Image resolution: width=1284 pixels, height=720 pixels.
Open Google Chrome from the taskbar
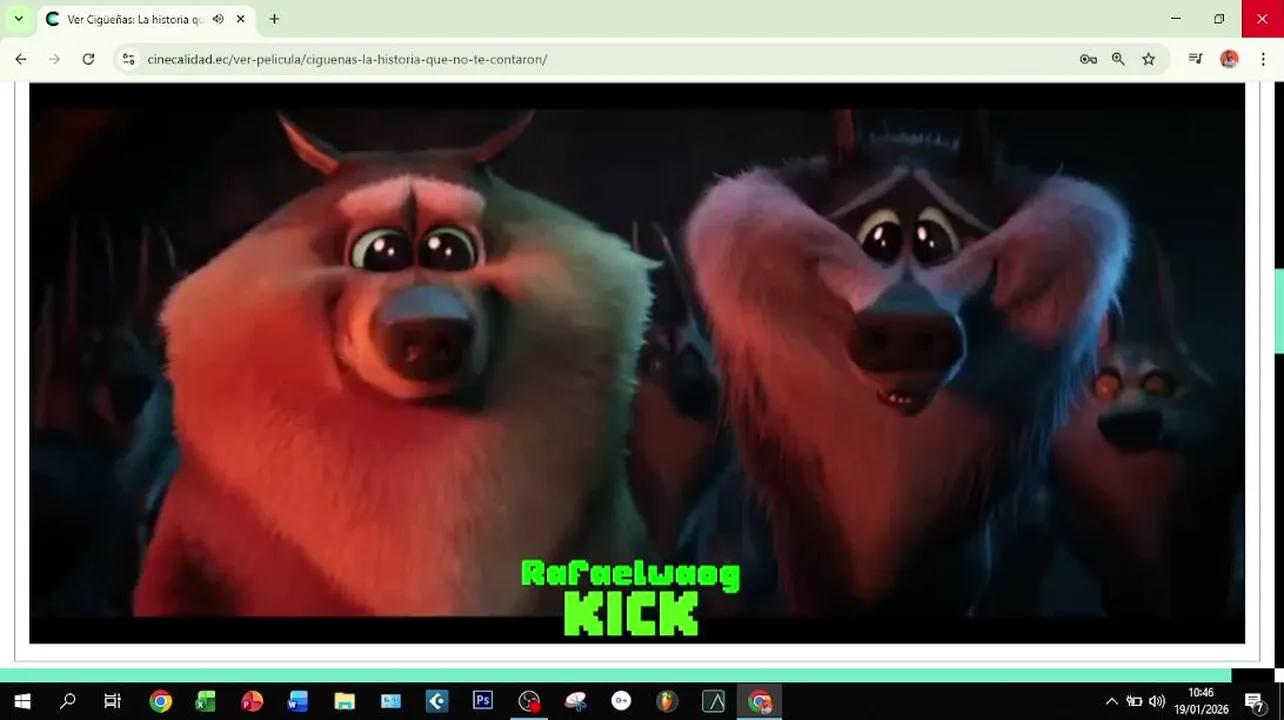(160, 701)
